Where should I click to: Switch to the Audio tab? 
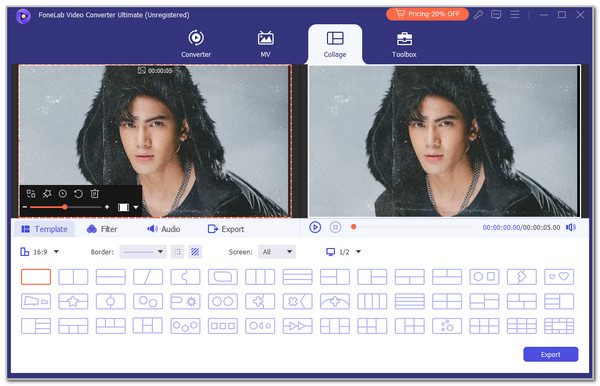[x=164, y=229]
